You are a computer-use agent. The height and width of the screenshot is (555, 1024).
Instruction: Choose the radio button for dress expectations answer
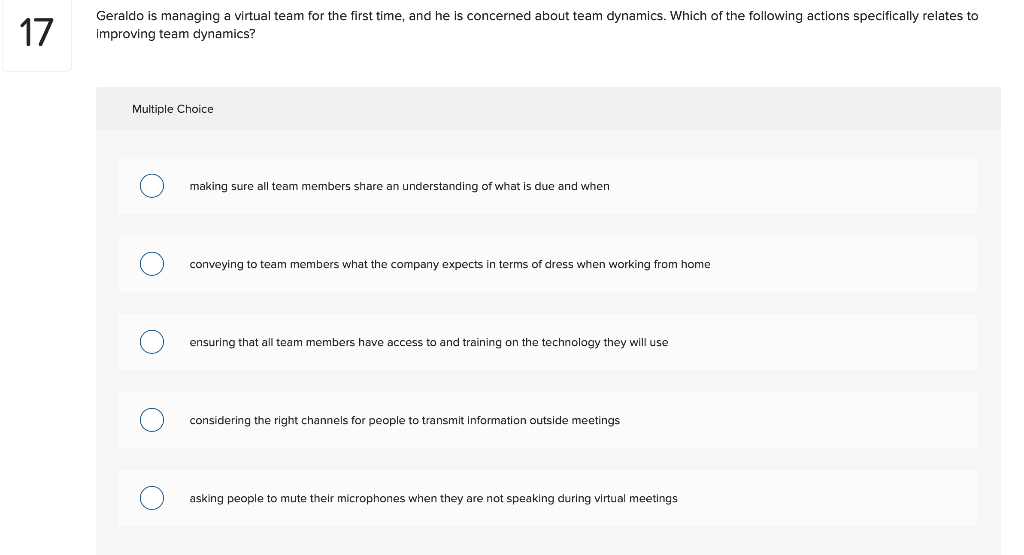click(x=152, y=264)
